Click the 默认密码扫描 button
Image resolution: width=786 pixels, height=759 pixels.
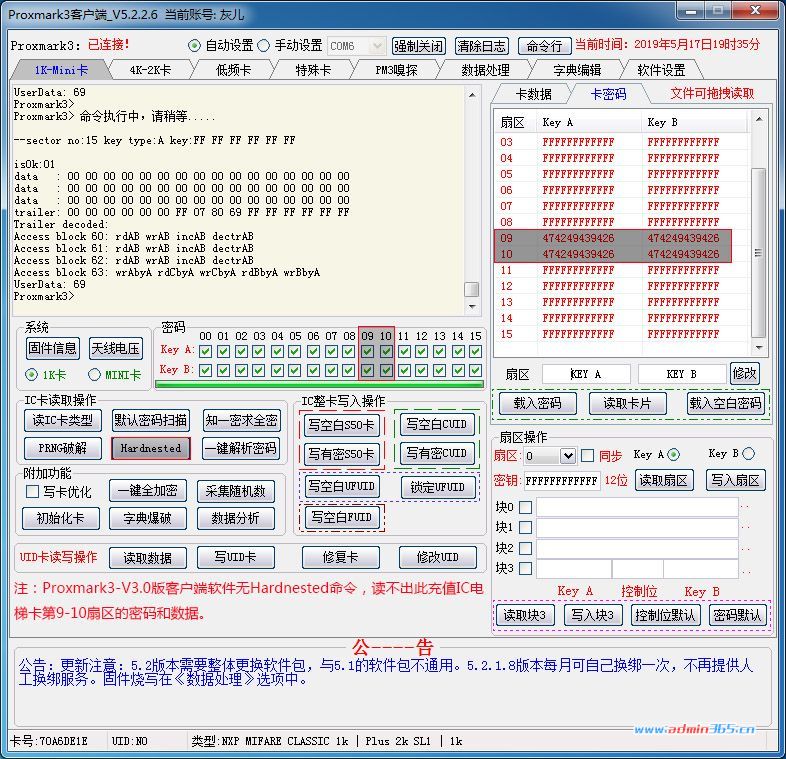150,420
